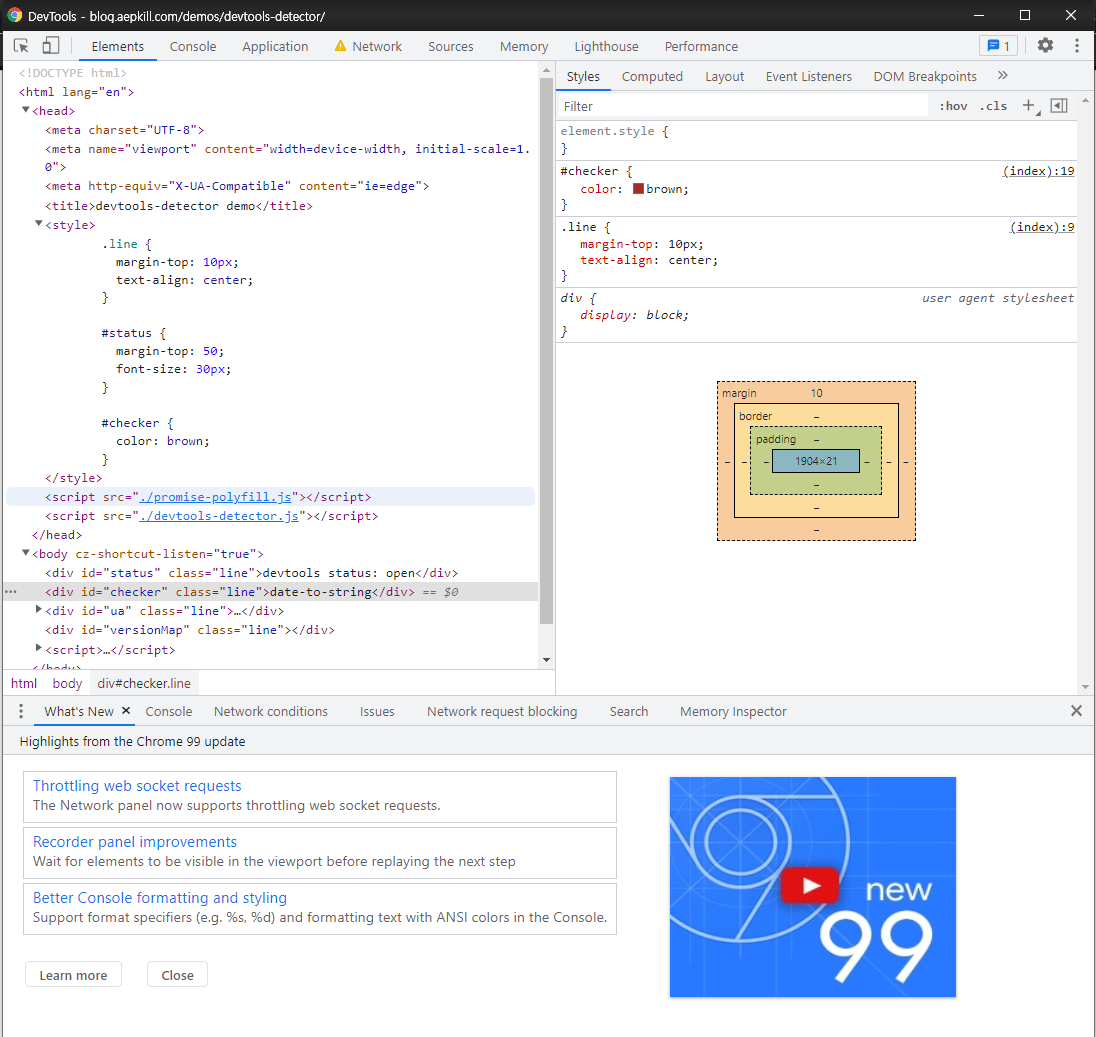Toggle the :hov element state panel
The width and height of the screenshot is (1096, 1037).
click(x=953, y=106)
